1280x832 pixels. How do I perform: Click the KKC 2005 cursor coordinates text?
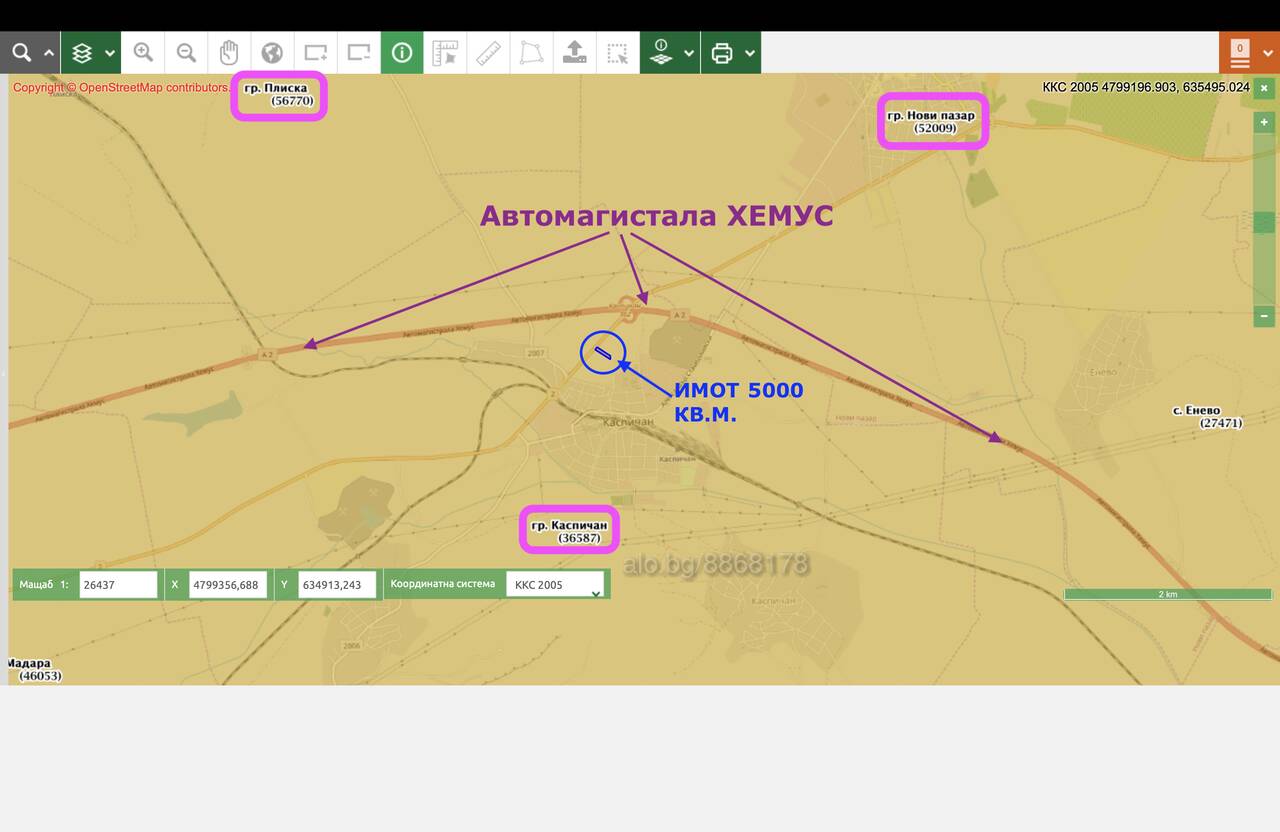click(1146, 87)
